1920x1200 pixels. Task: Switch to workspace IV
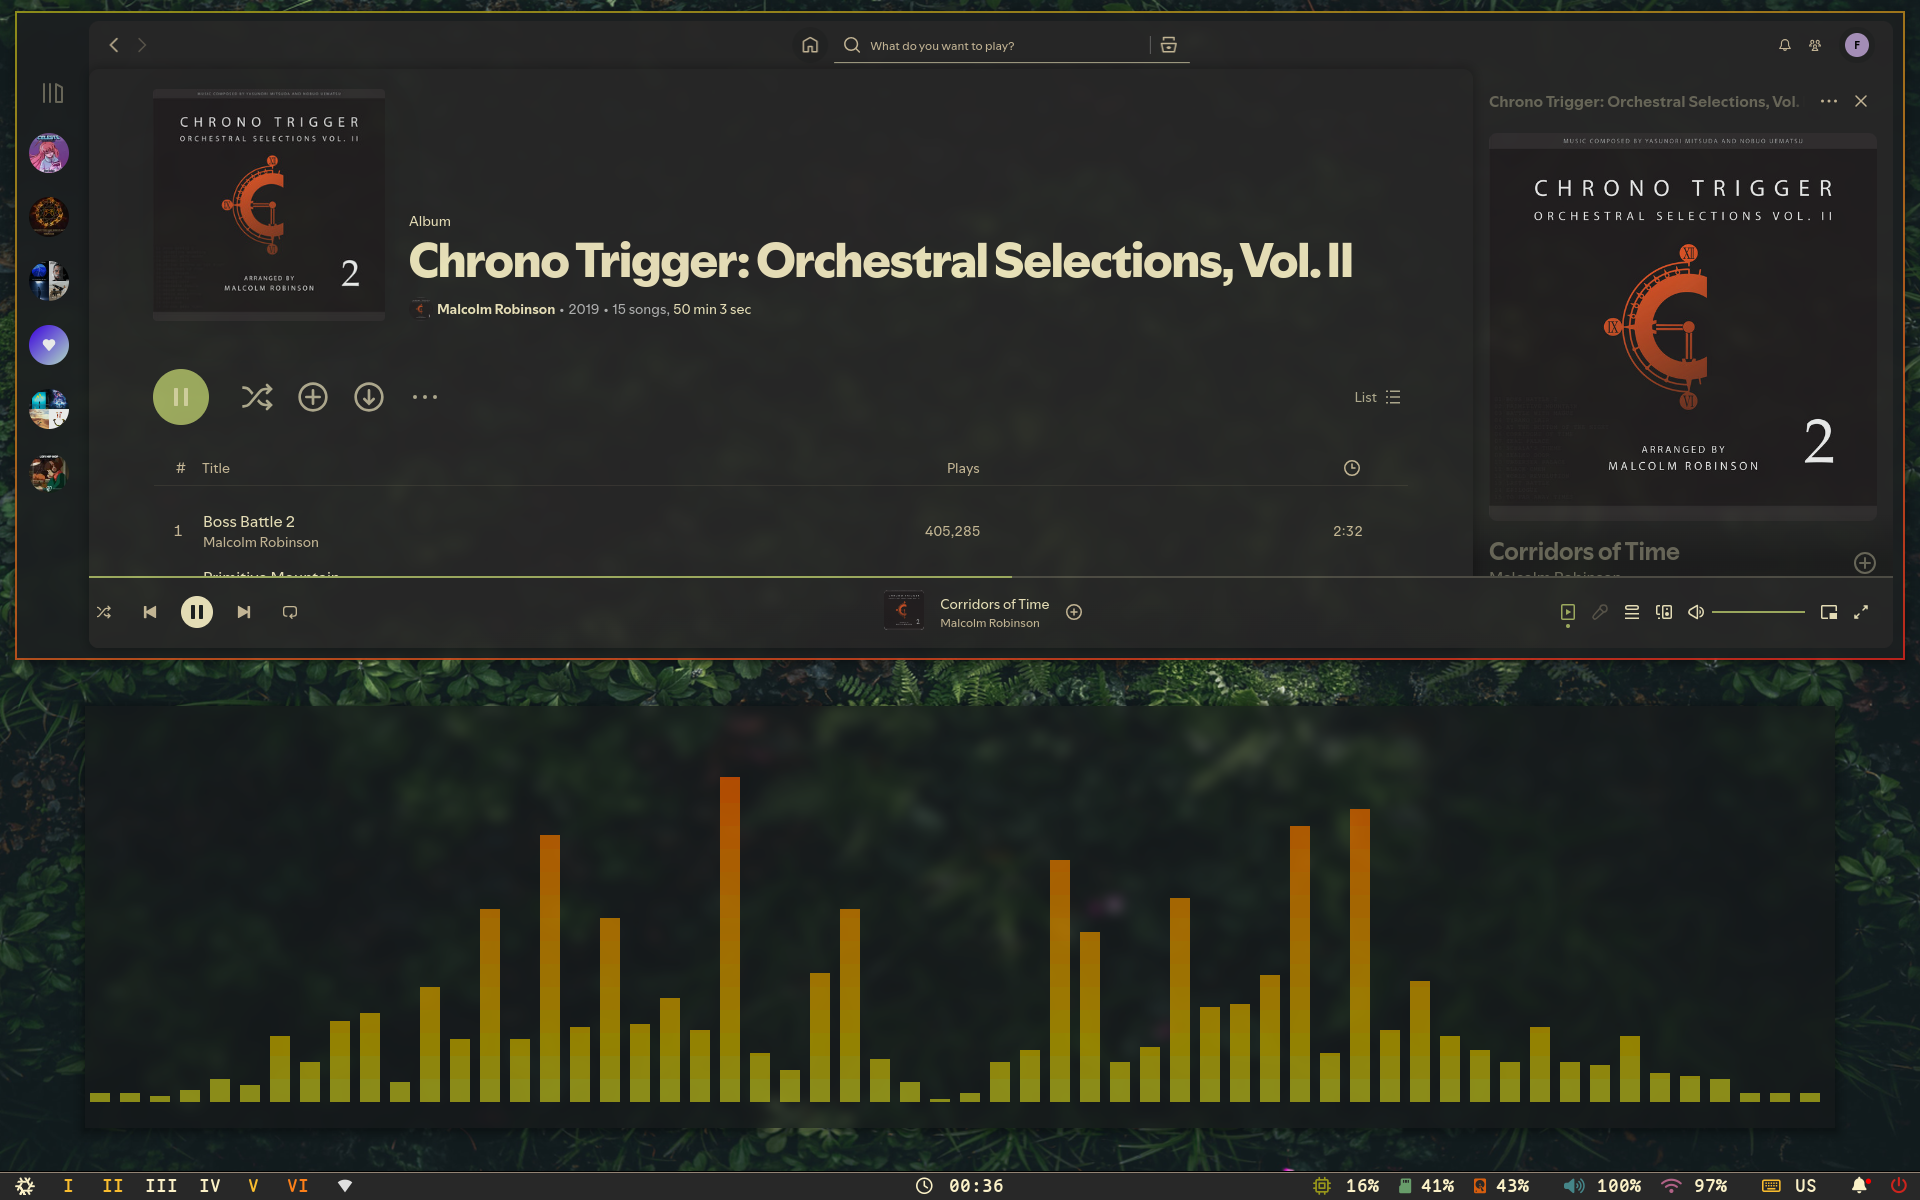210,1186
